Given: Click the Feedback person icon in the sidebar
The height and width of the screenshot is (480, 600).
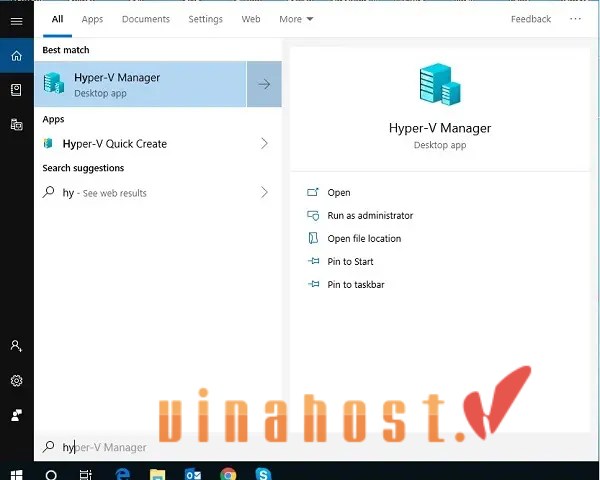Looking at the screenshot, I should click(16, 415).
